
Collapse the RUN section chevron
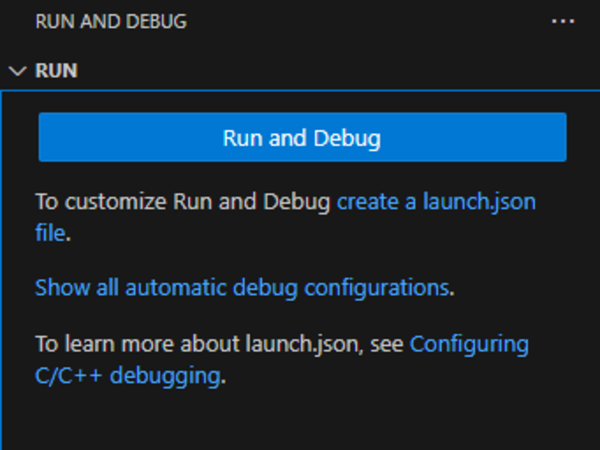click(x=17, y=71)
